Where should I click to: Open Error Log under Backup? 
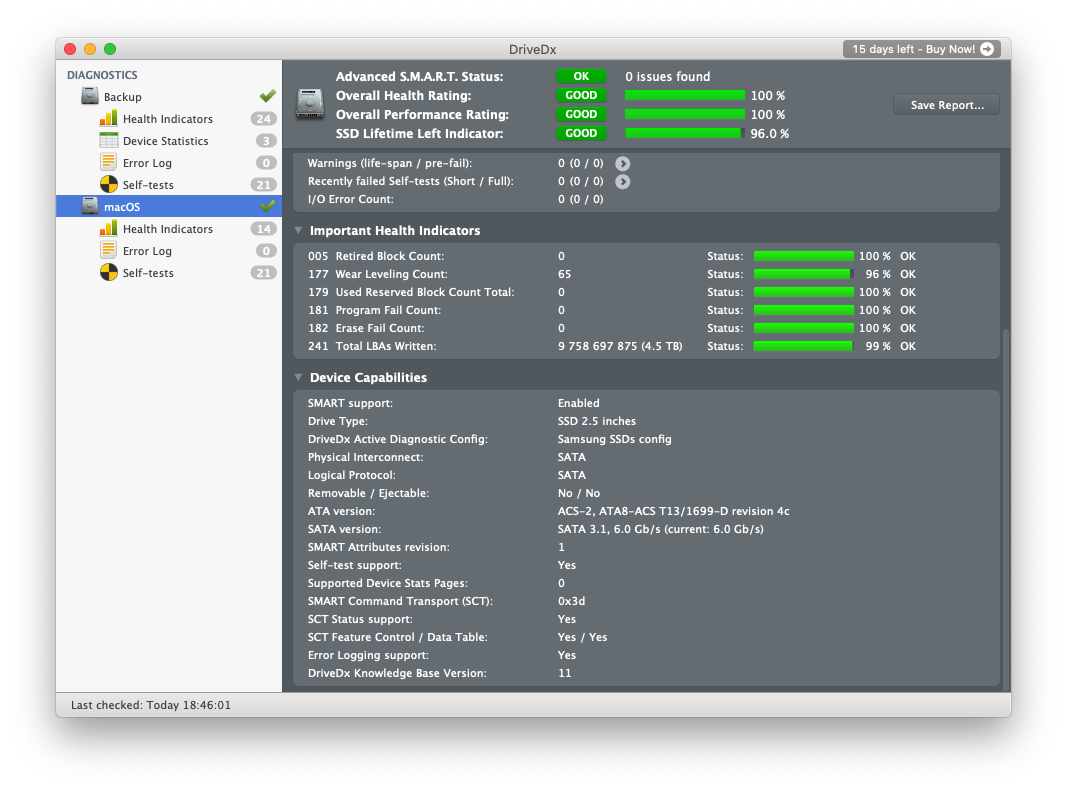click(169, 163)
